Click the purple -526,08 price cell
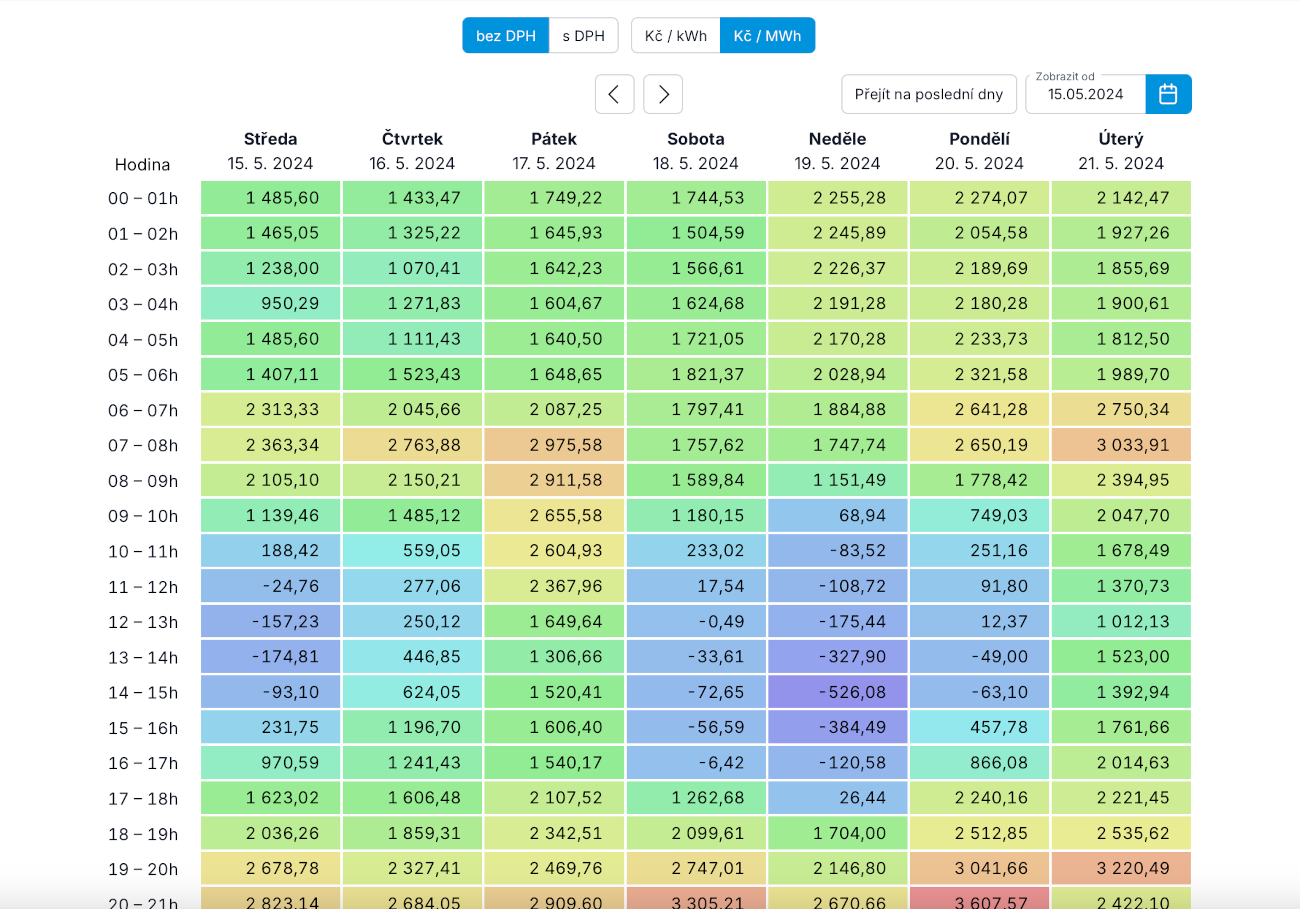The width and height of the screenshot is (1300, 909). pyautogui.click(x=837, y=692)
